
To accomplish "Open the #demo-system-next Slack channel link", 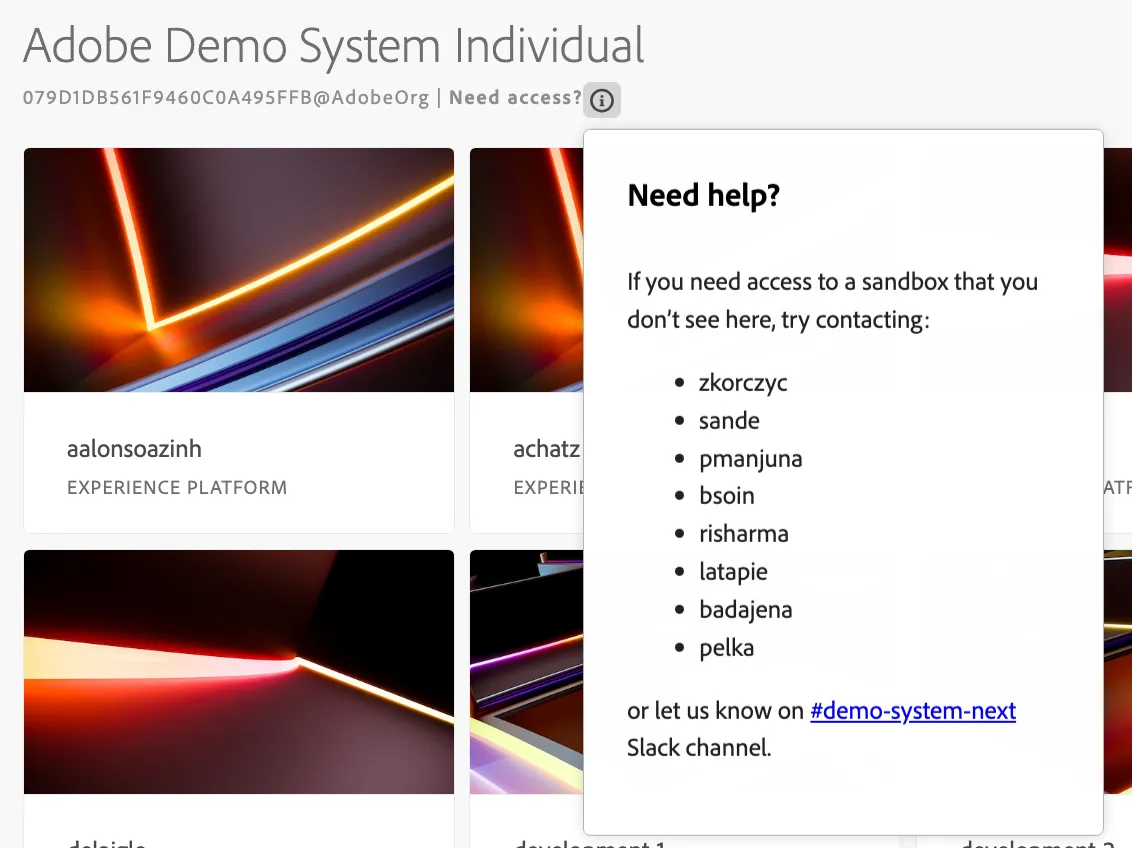I will pyautogui.click(x=913, y=711).
